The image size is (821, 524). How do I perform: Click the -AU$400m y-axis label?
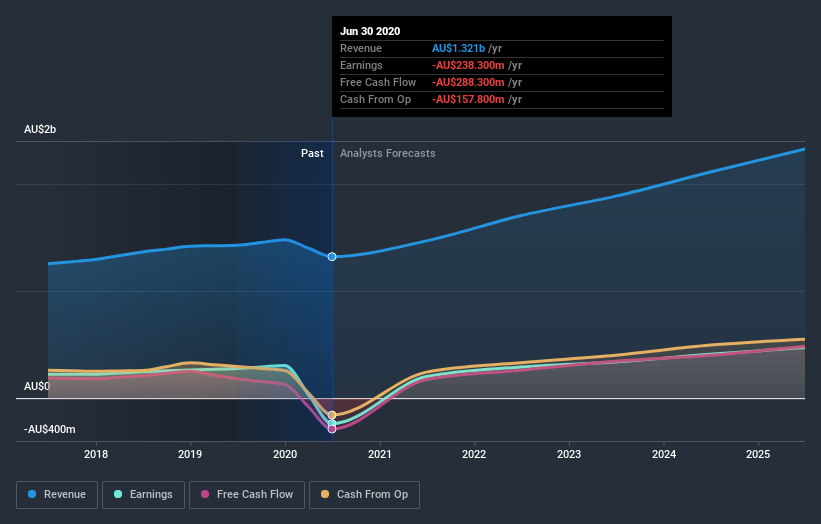(x=50, y=429)
